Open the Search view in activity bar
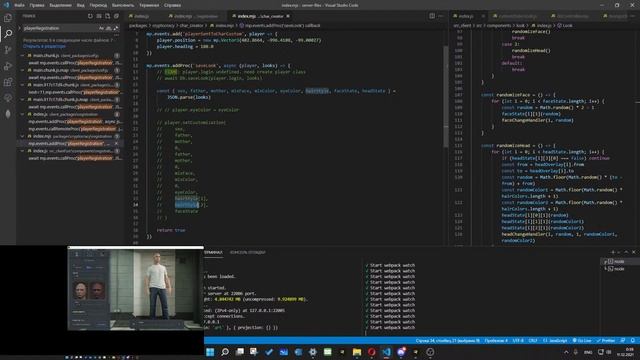This screenshot has width=640, height=360. pos(8,34)
